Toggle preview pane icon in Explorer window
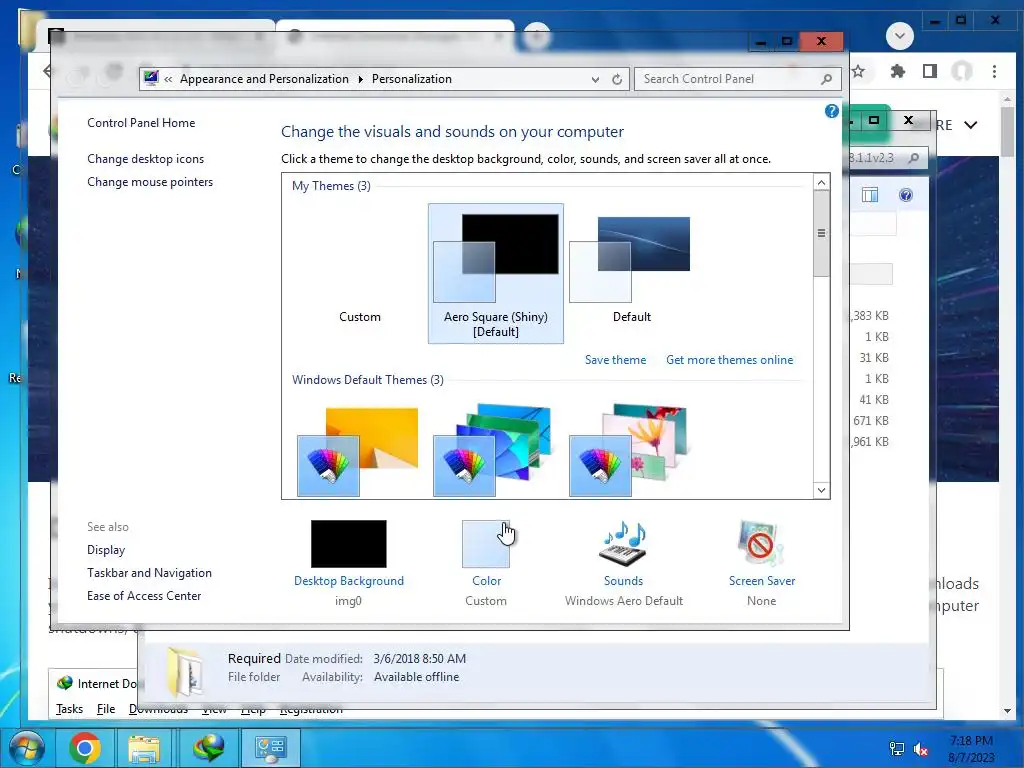The height and width of the screenshot is (768, 1024). pos(870,195)
